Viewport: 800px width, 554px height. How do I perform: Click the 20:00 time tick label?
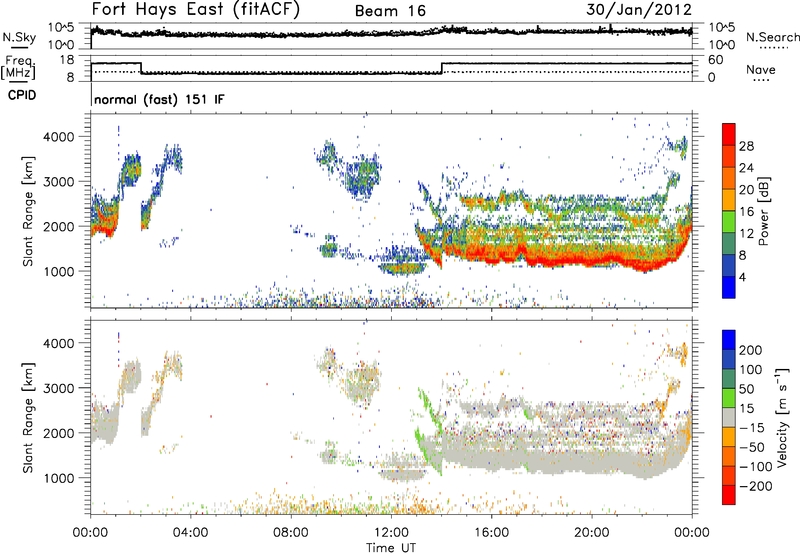point(591,533)
